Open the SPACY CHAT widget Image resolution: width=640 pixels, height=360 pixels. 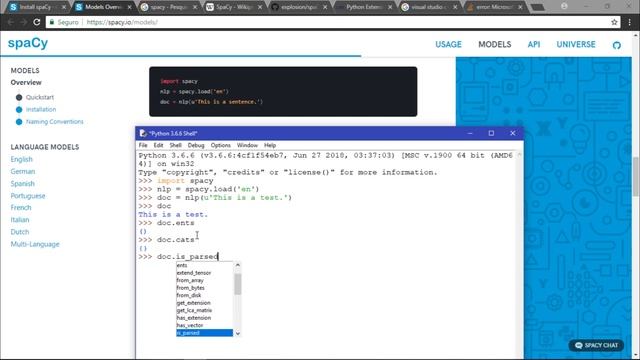[x=596, y=345]
